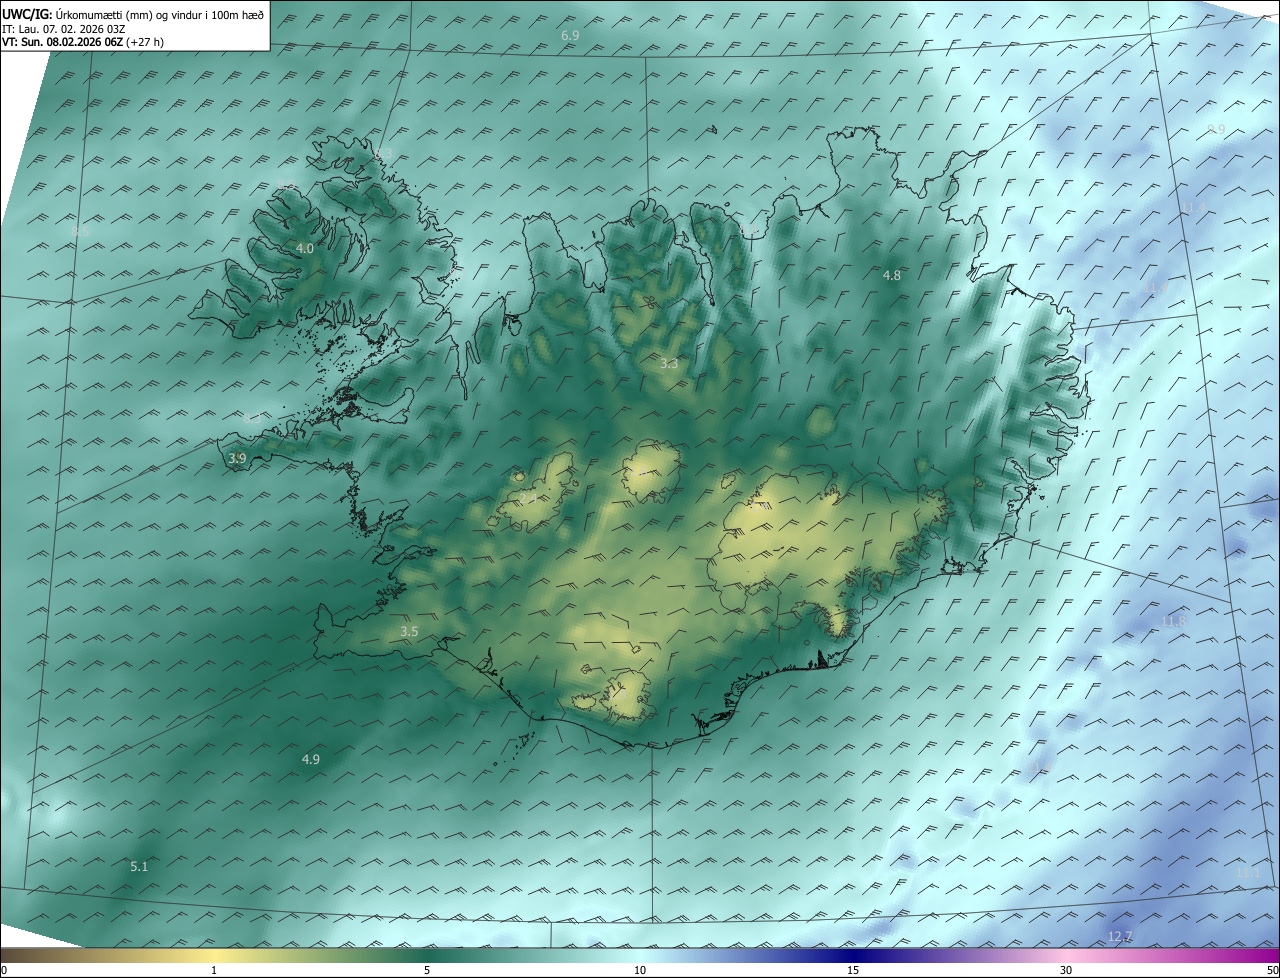Viewport: 1280px width, 978px height.
Task: Select the initial time line "IT: Lau. 07. 02. 2026 03Z"
Action: tap(66, 28)
